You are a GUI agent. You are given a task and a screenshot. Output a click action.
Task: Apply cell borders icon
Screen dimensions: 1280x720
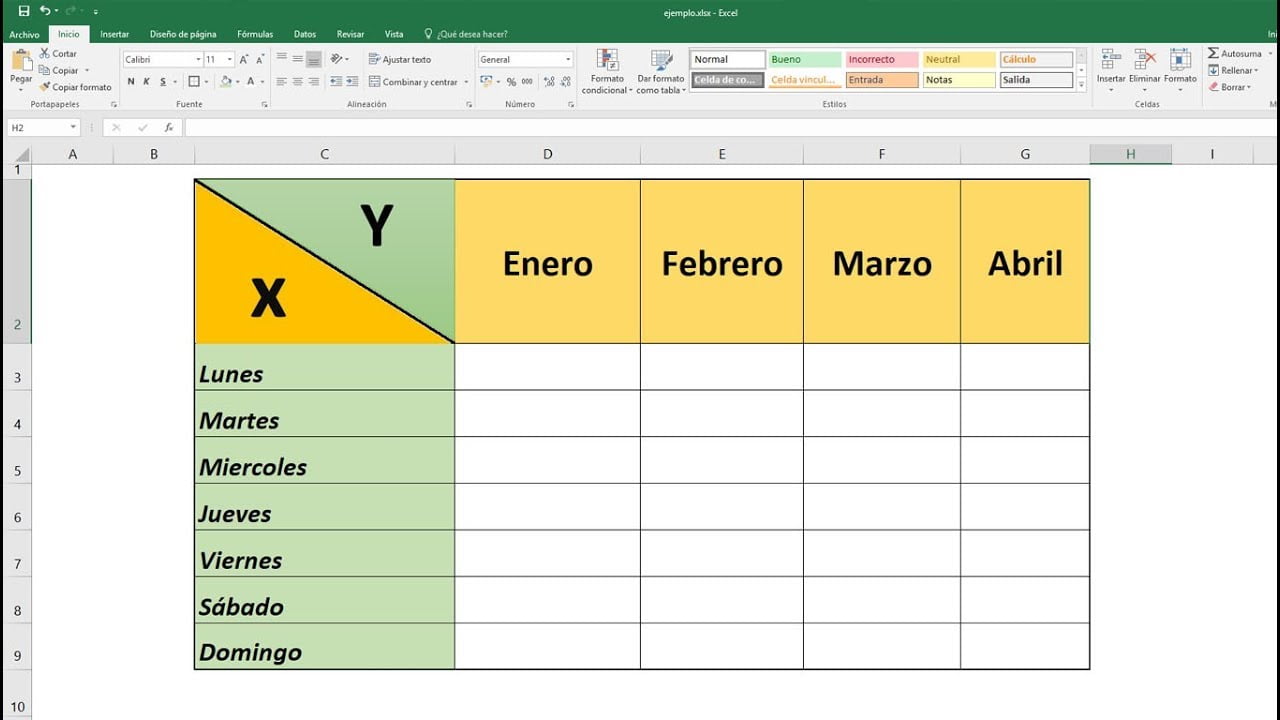coord(194,82)
